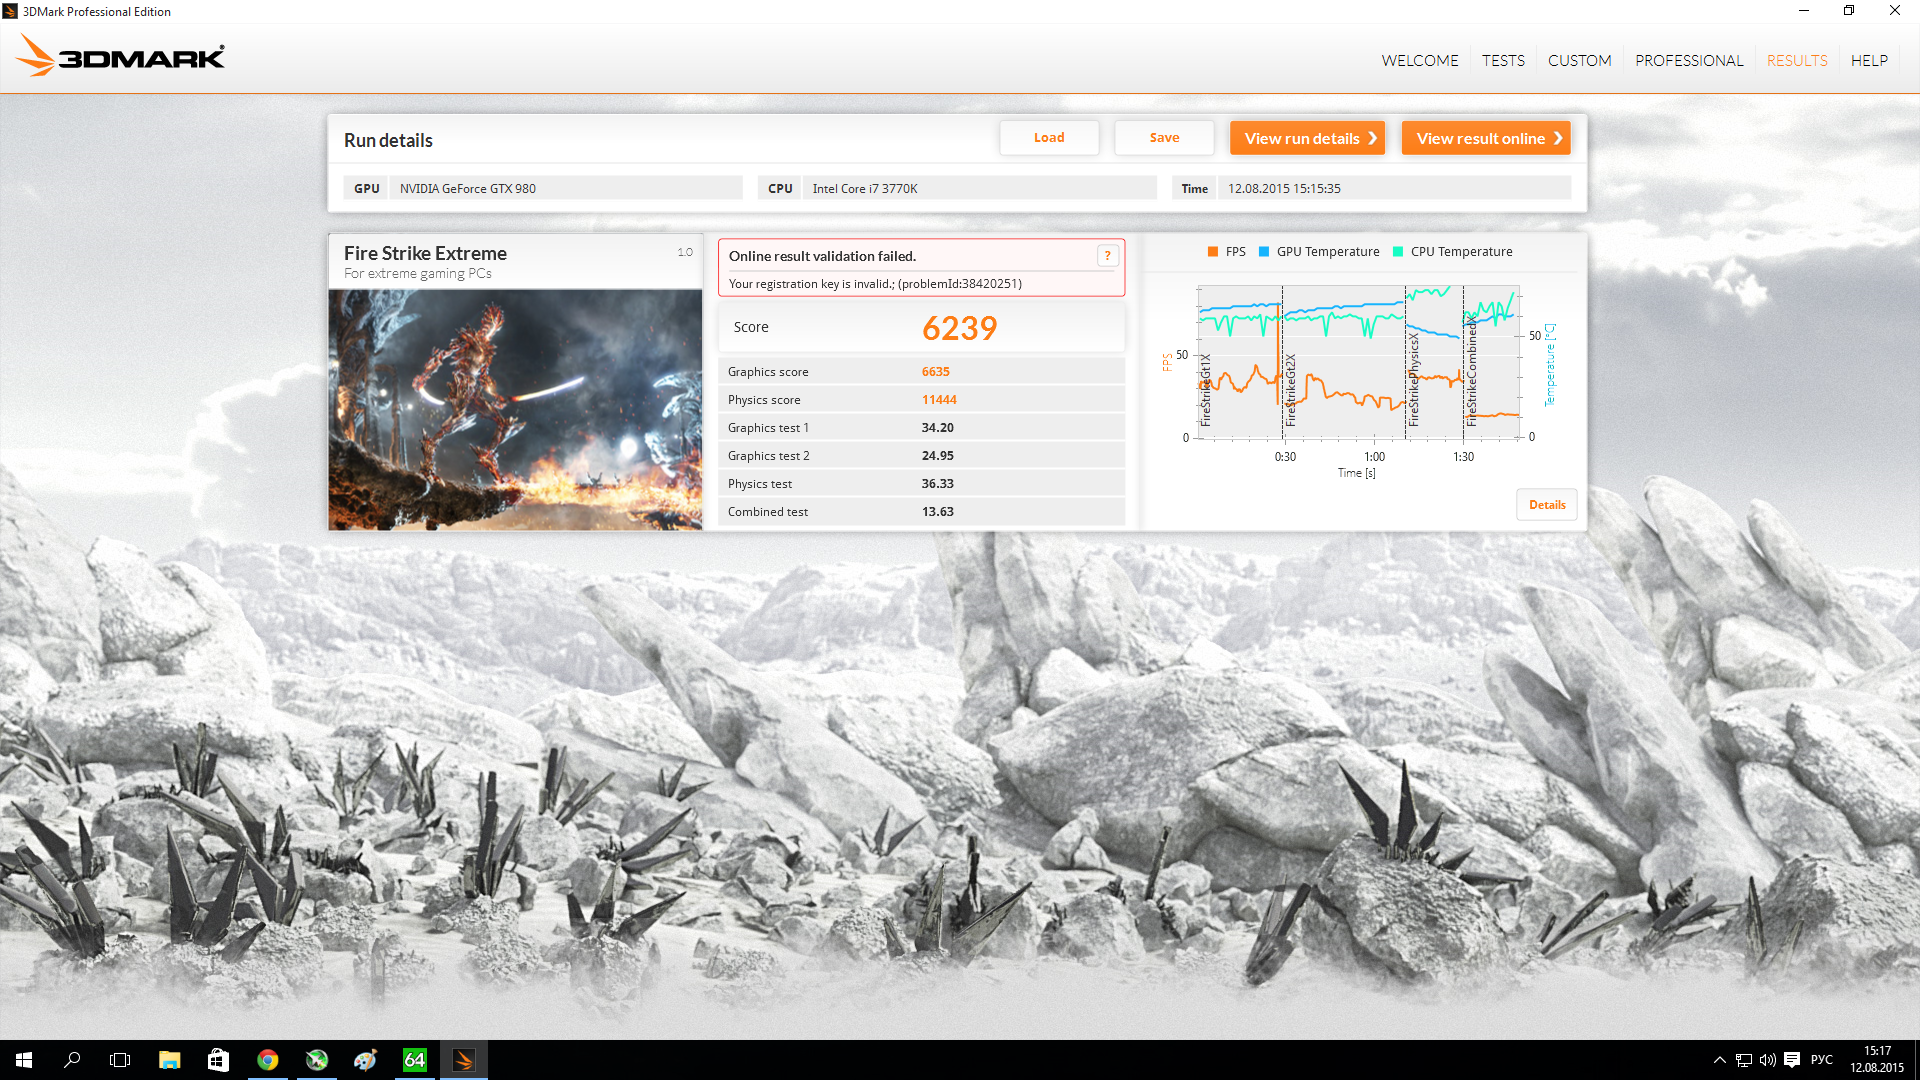Click the 3DMark logo
The width and height of the screenshot is (1920, 1080).
(x=120, y=57)
